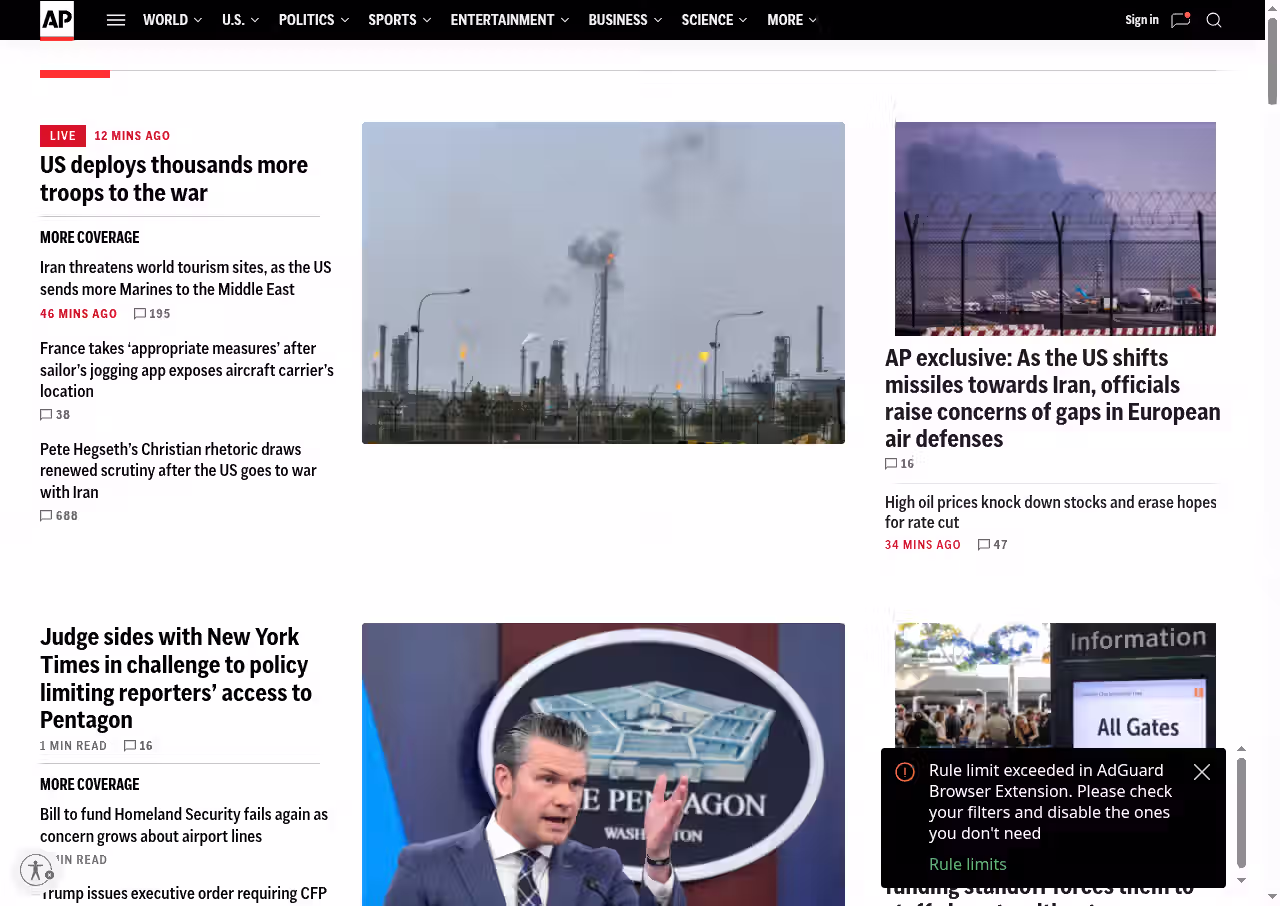
Task: Click comment icon with 47 comments
Action: click(984, 545)
